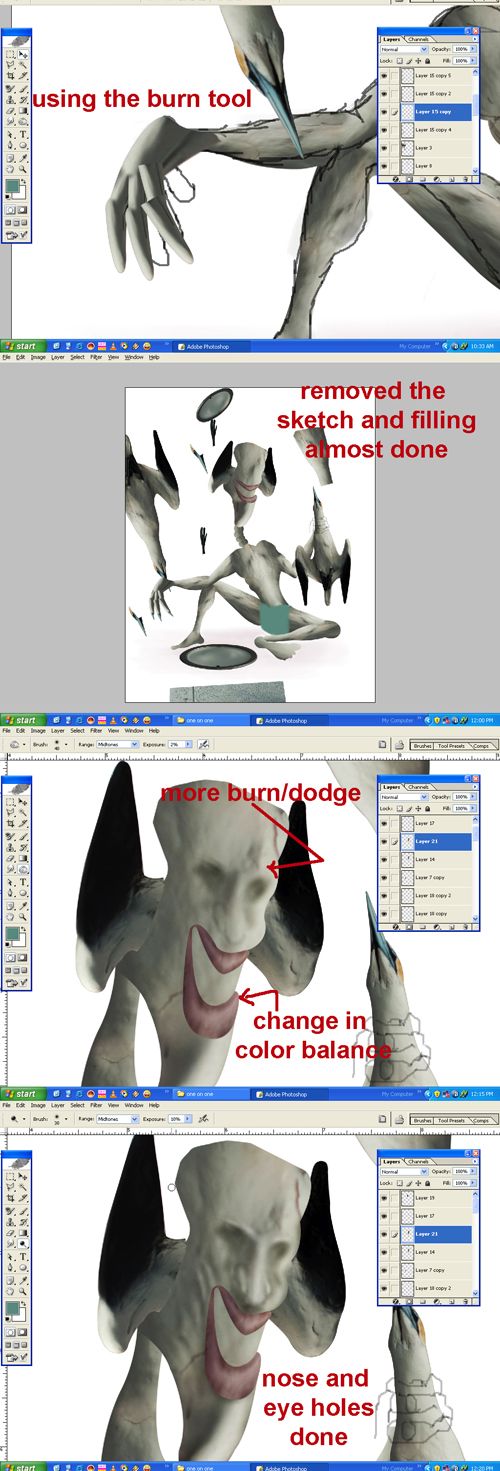Hide Layer 15 copy 5 via eye icon
This screenshot has height=1471, width=500.
coord(384,76)
